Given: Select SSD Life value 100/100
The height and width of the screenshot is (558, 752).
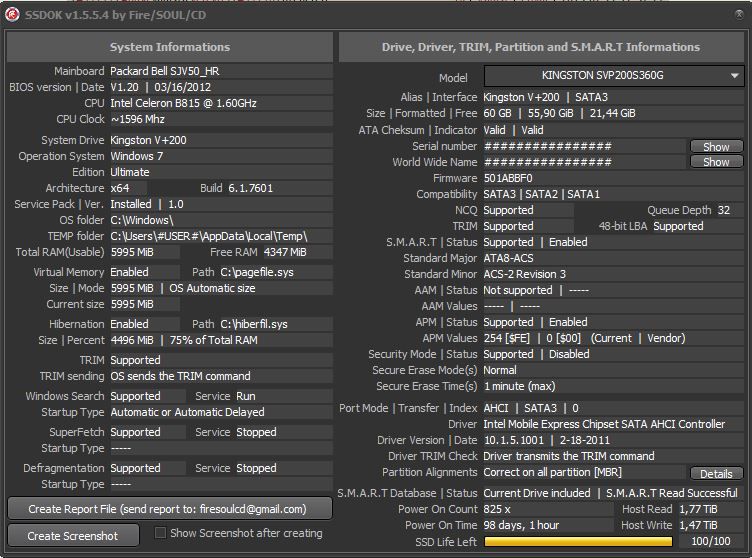Looking at the screenshot, I should 711,541.
